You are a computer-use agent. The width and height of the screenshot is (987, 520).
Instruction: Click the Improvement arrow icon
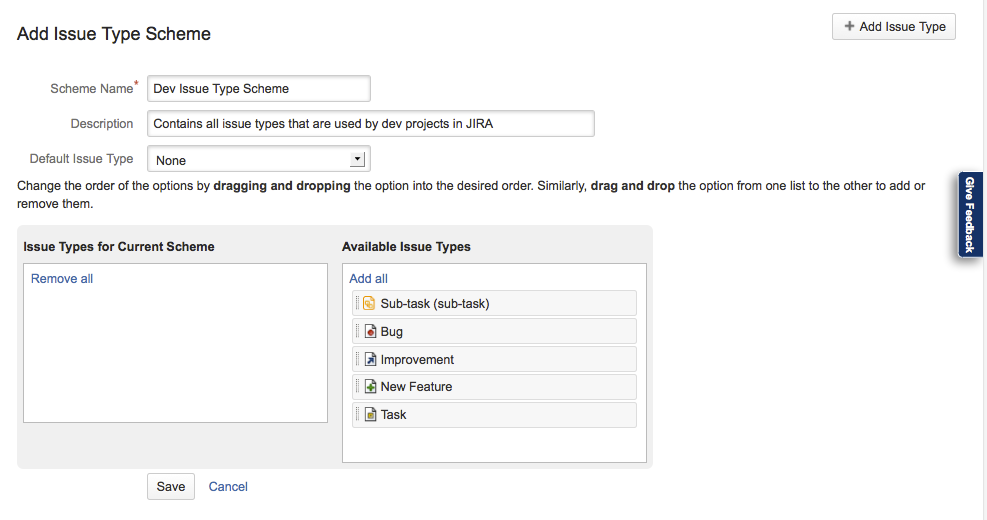click(x=369, y=360)
